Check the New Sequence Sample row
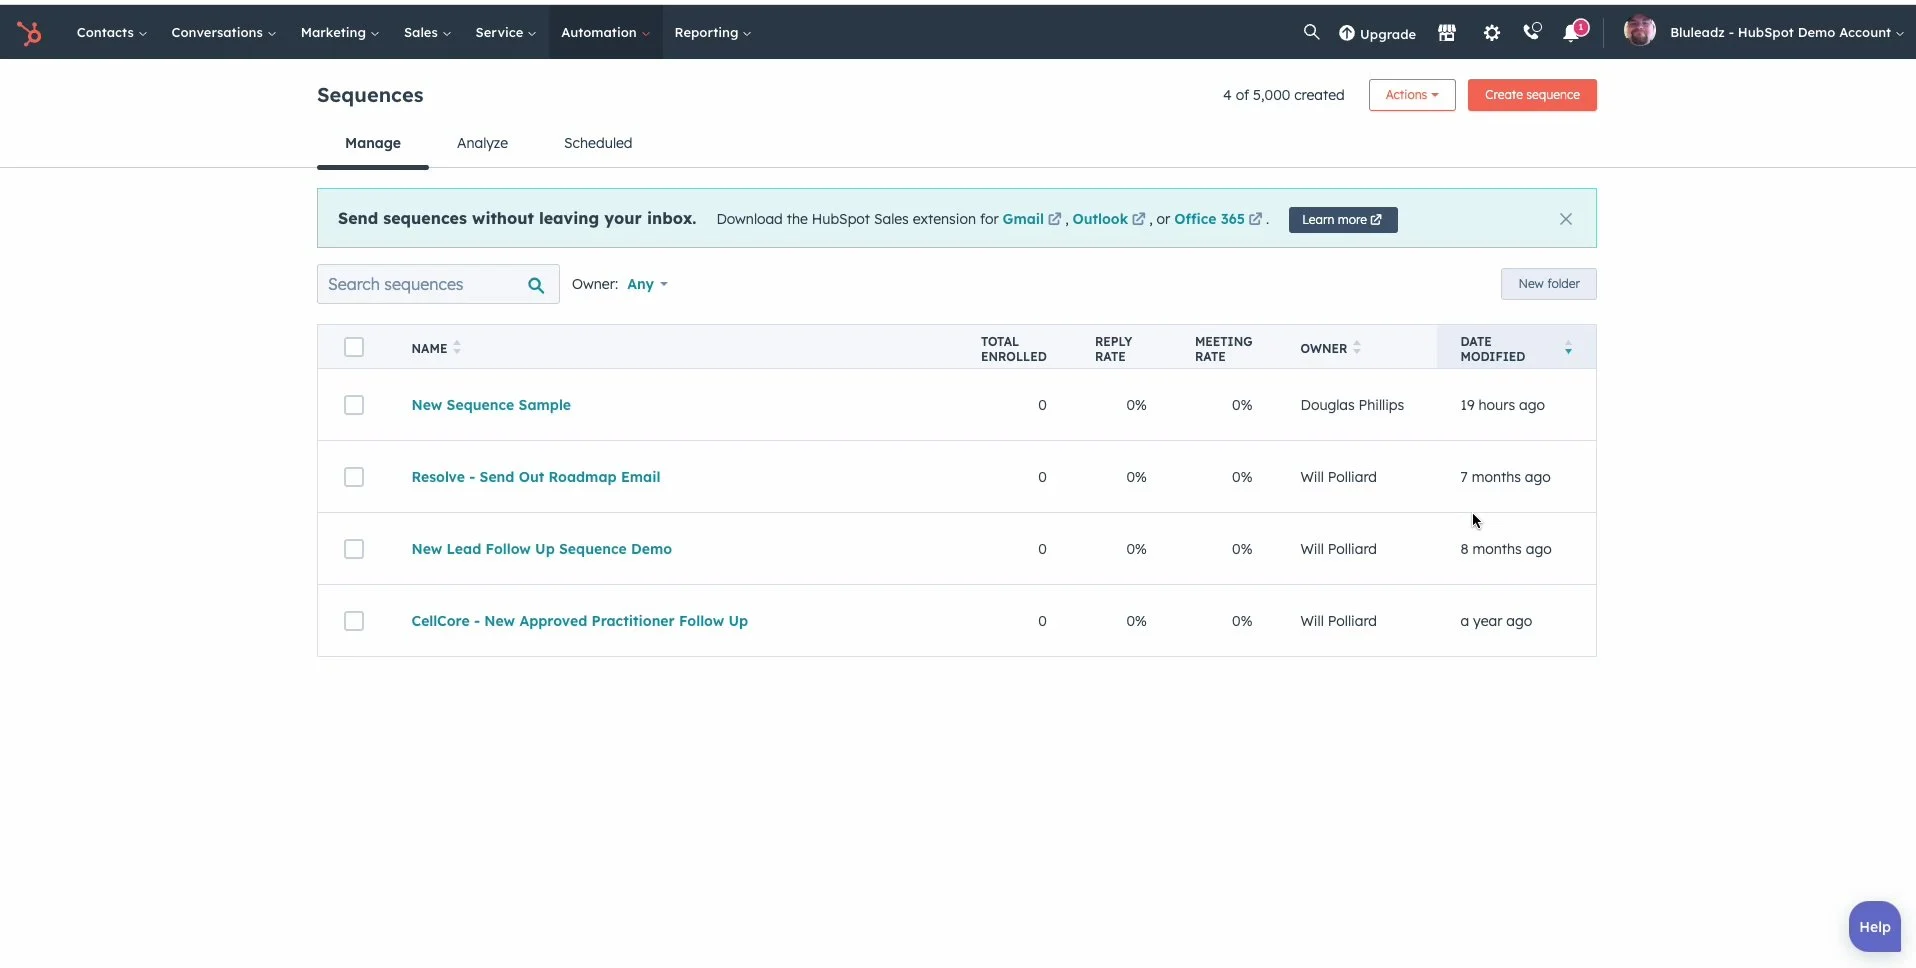This screenshot has width=1916, height=968. point(354,405)
